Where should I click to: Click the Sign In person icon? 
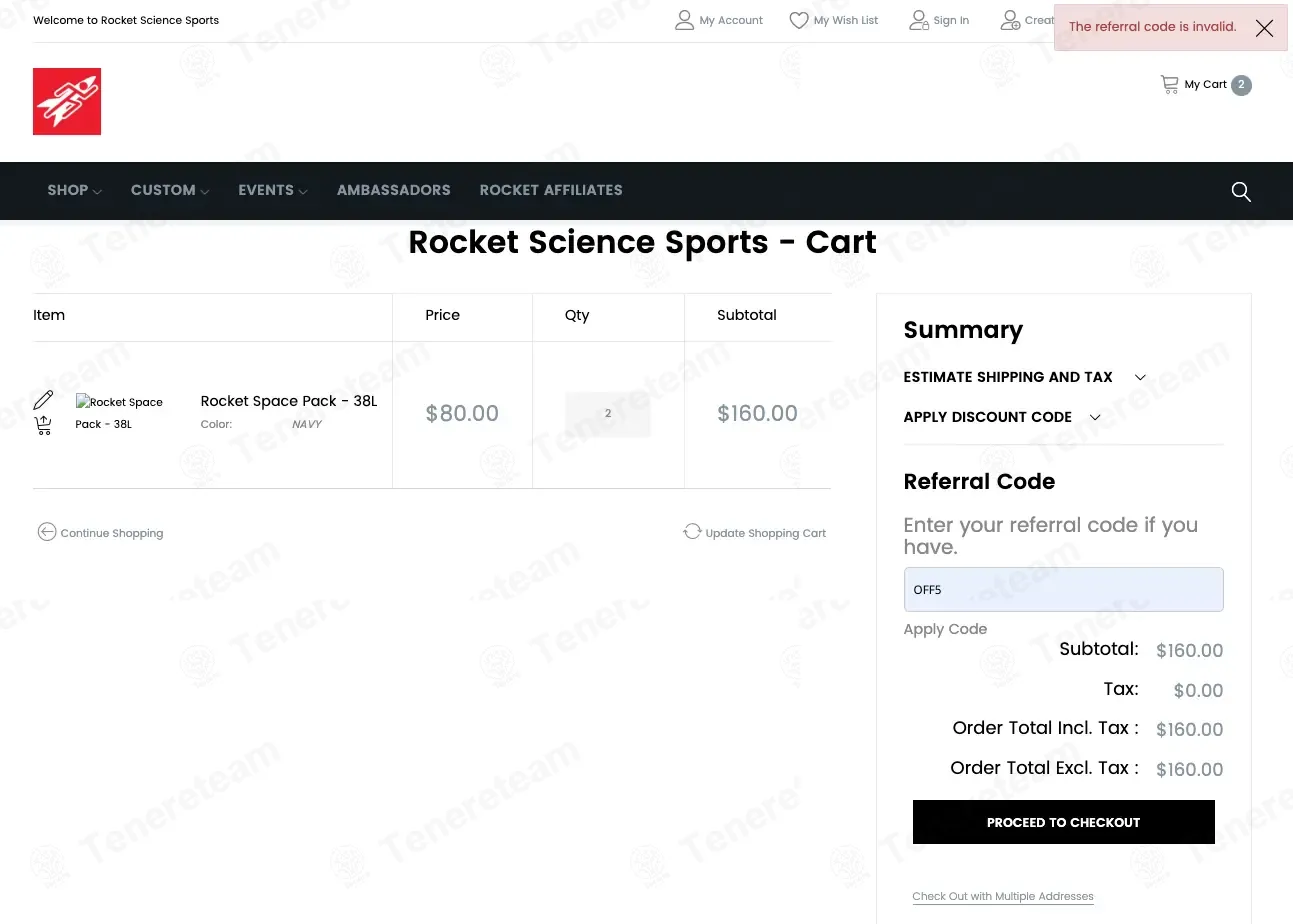click(919, 20)
